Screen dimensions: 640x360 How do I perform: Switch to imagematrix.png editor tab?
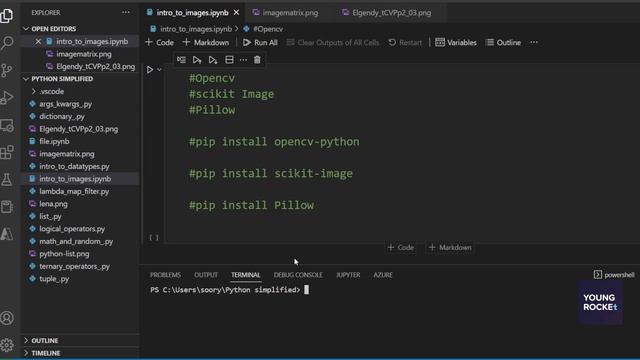(x=285, y=13)
